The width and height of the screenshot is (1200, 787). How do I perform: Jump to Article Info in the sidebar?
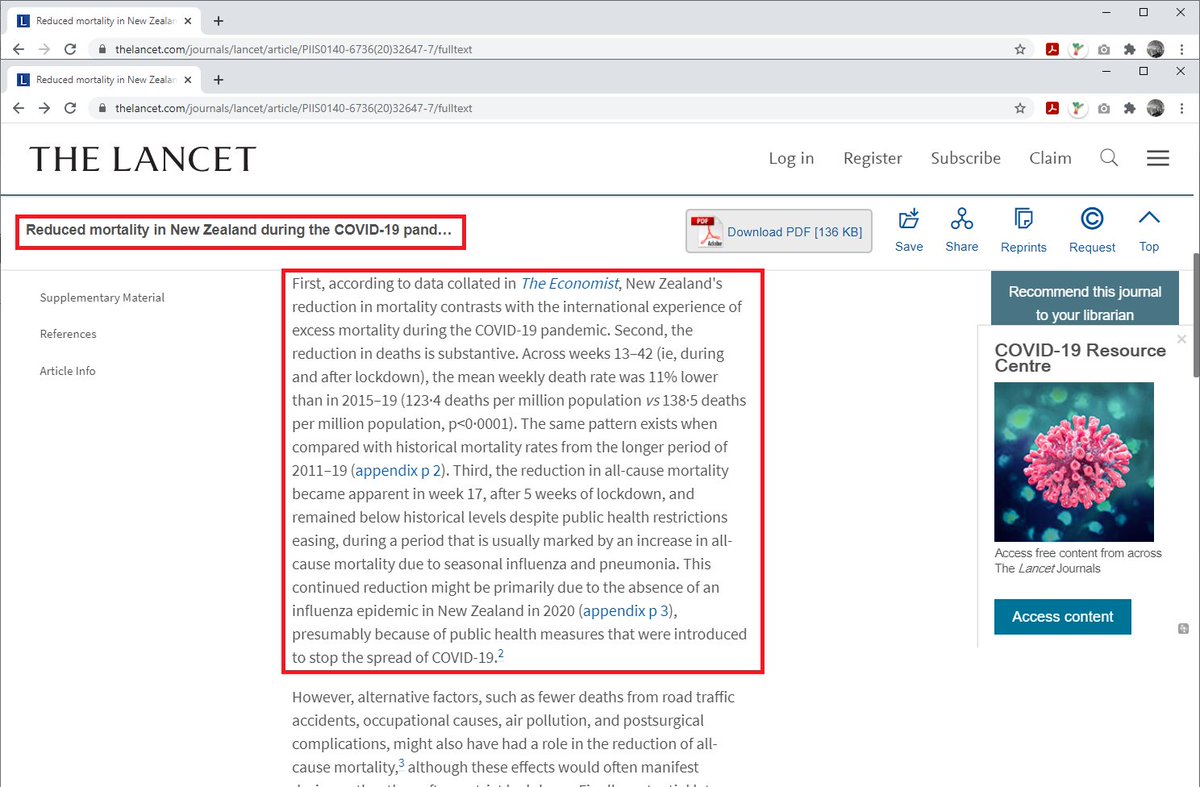(x=68, y=371)
